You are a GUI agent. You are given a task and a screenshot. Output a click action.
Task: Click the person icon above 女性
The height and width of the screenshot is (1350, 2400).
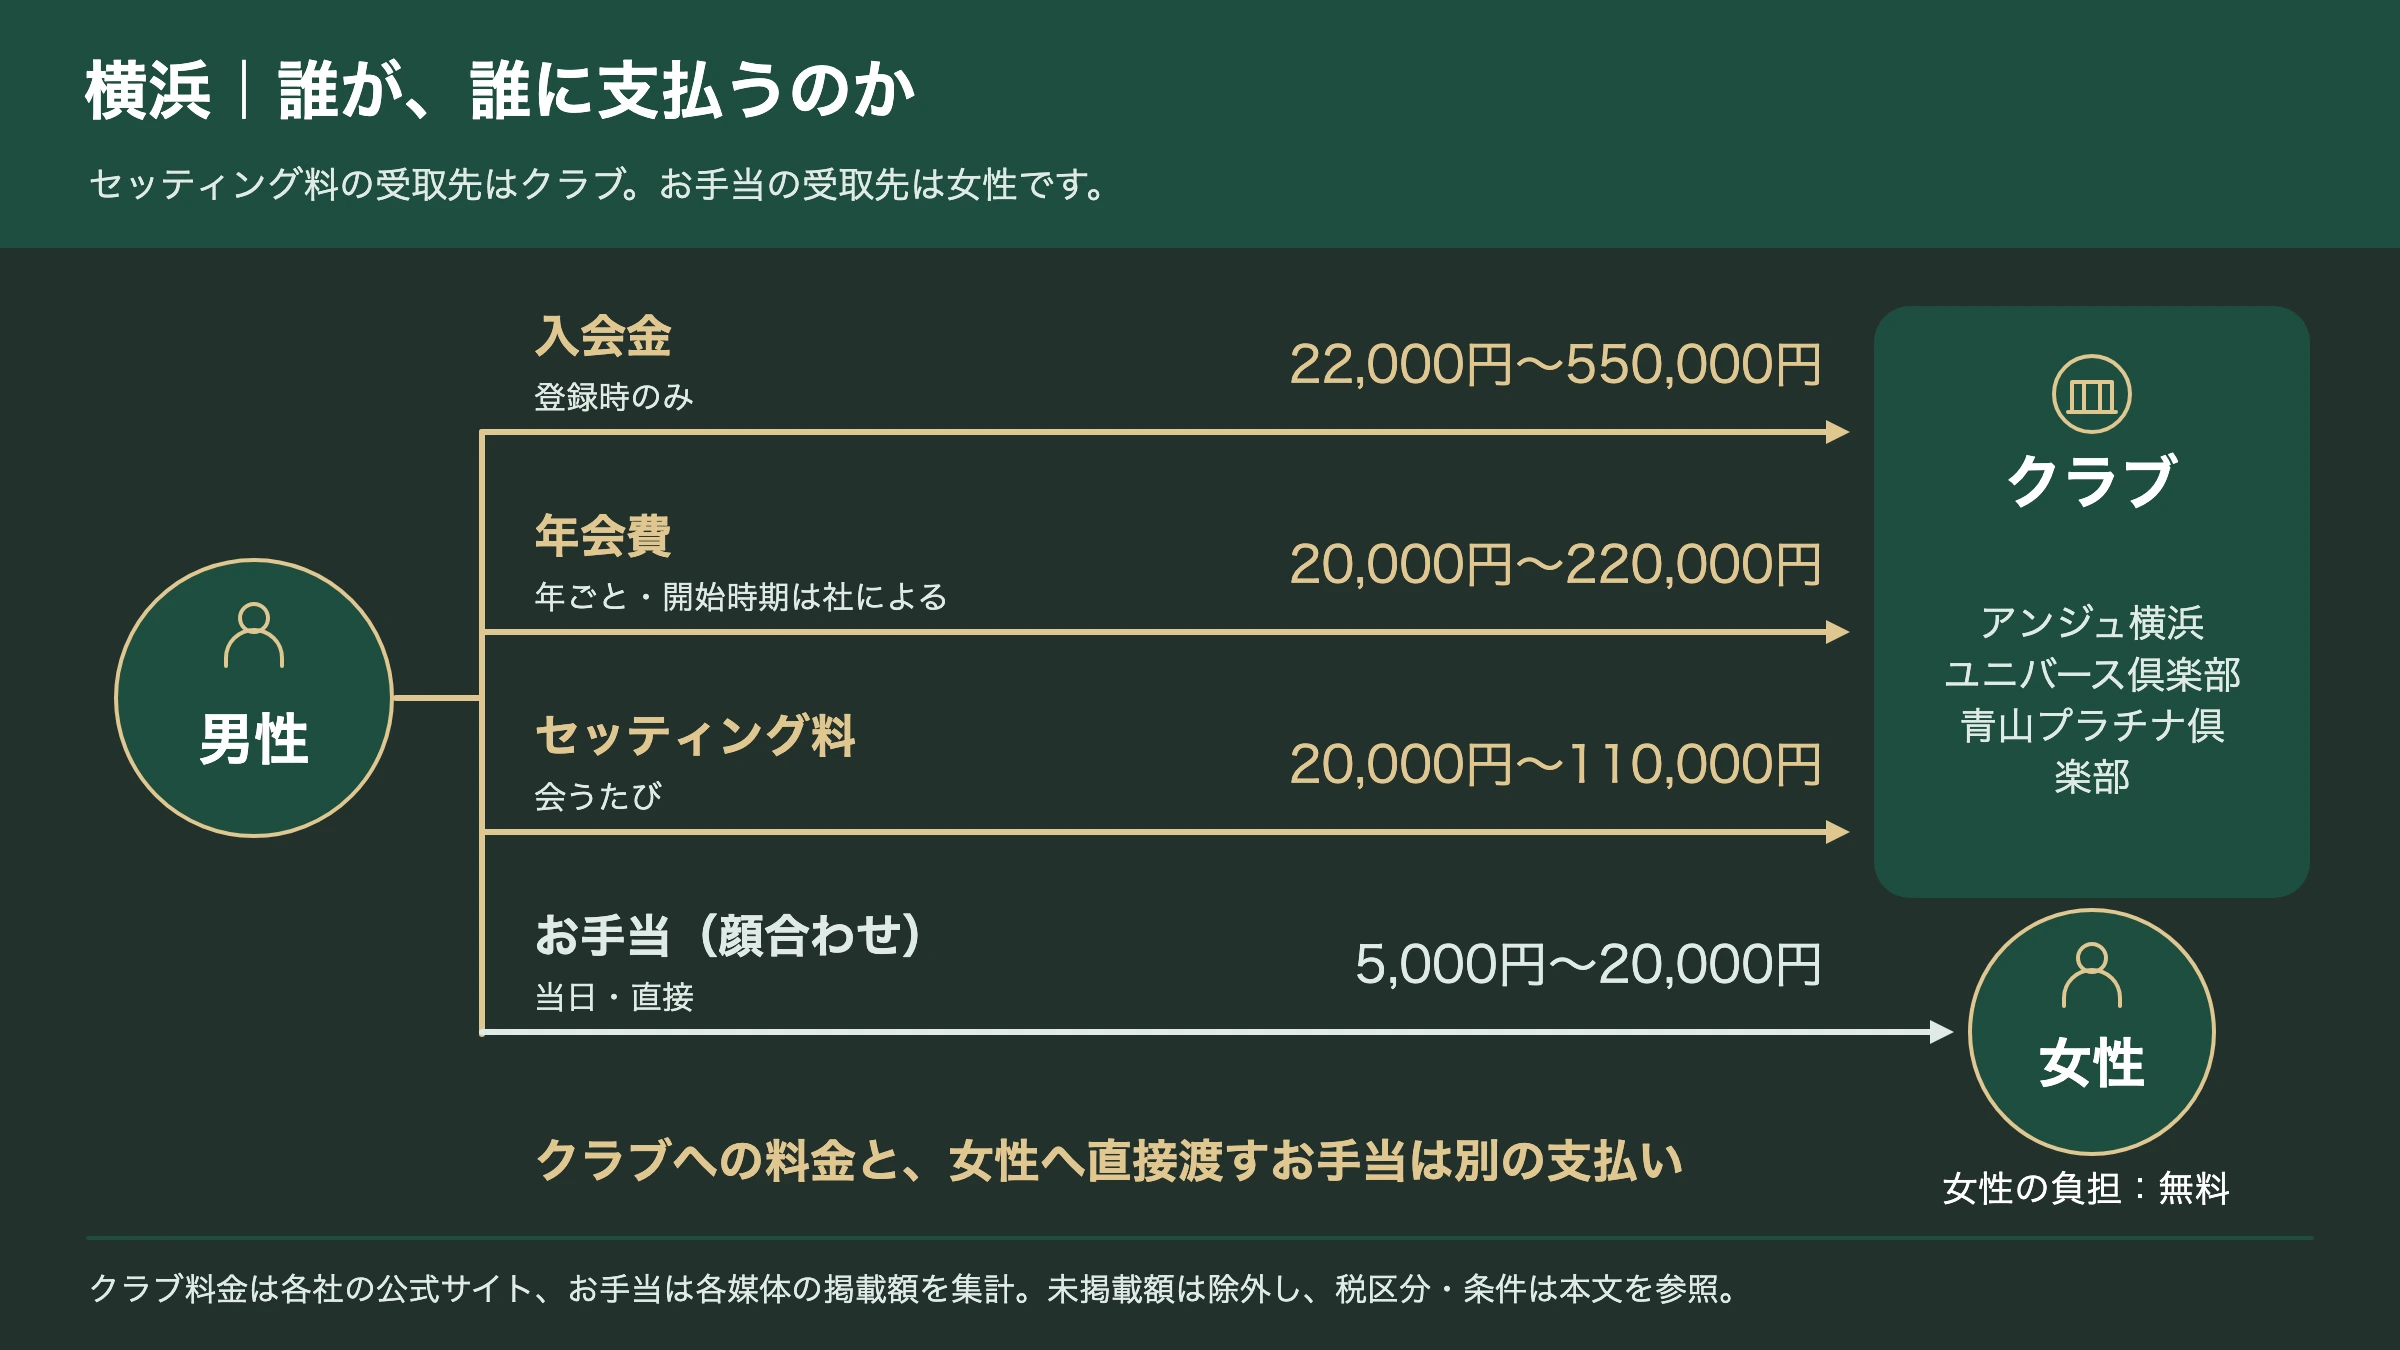coord(2091,975)
